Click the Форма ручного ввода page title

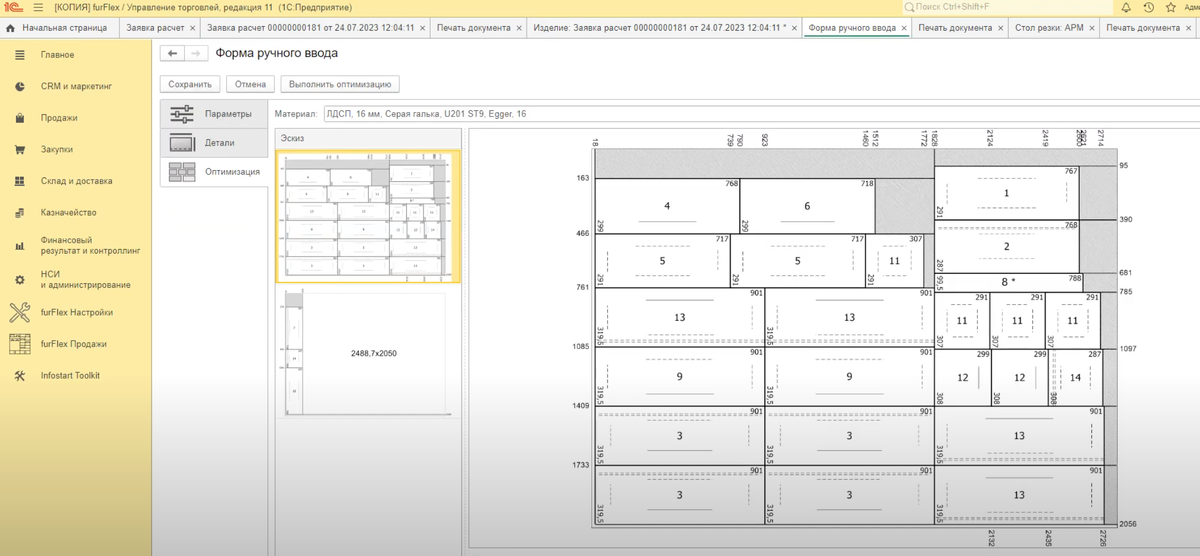coord(277,53)
